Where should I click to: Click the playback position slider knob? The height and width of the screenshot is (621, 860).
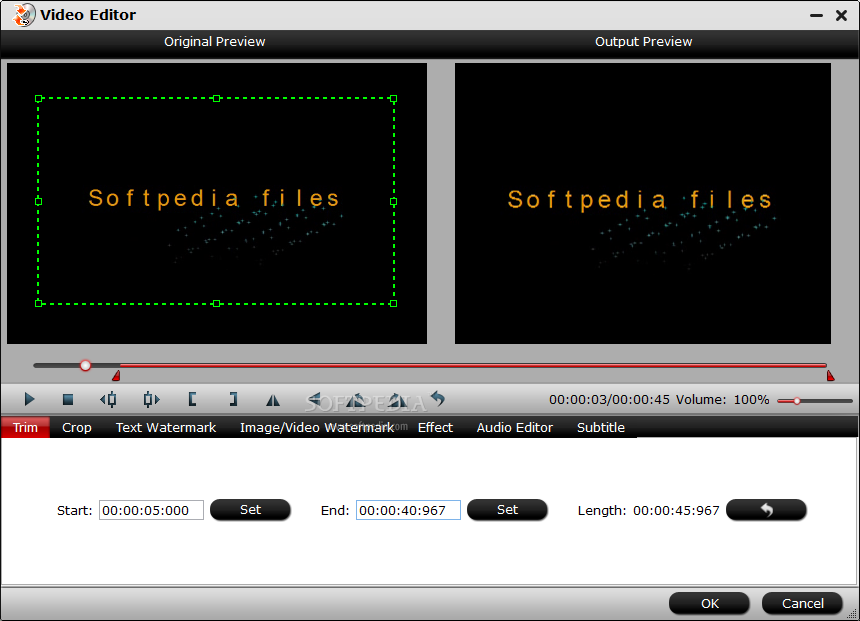(x=85, y=365)
